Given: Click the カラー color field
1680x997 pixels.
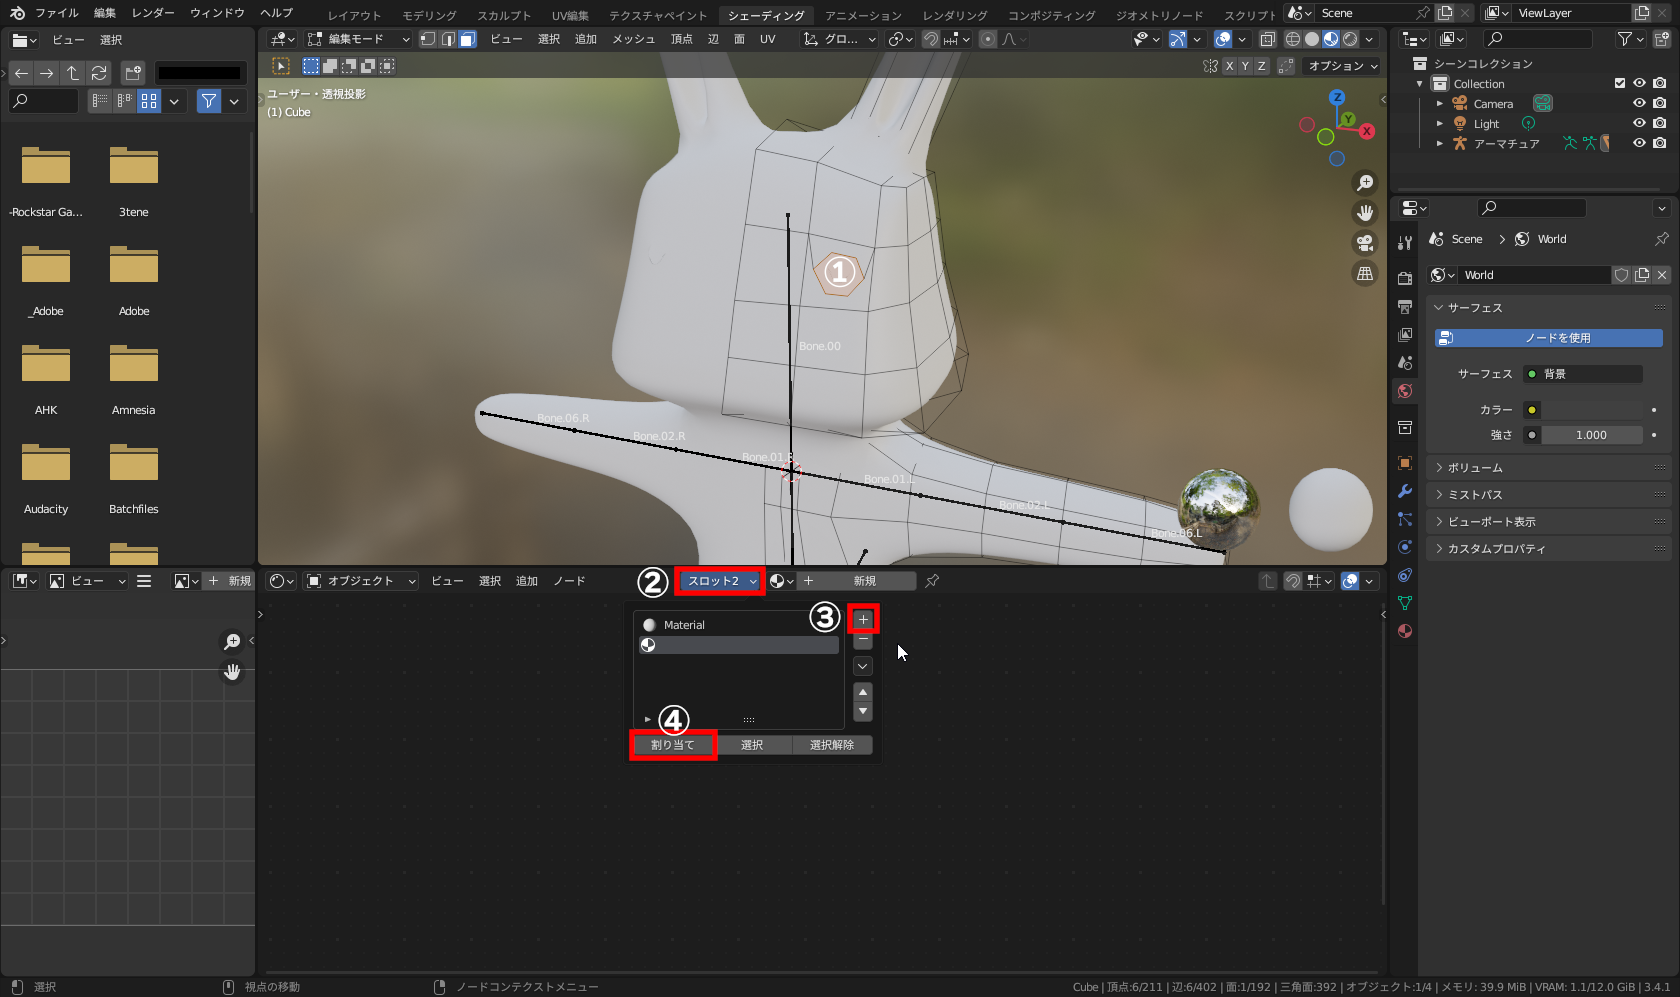Looking at the screenshot, I should click(x=1592, y=410).
